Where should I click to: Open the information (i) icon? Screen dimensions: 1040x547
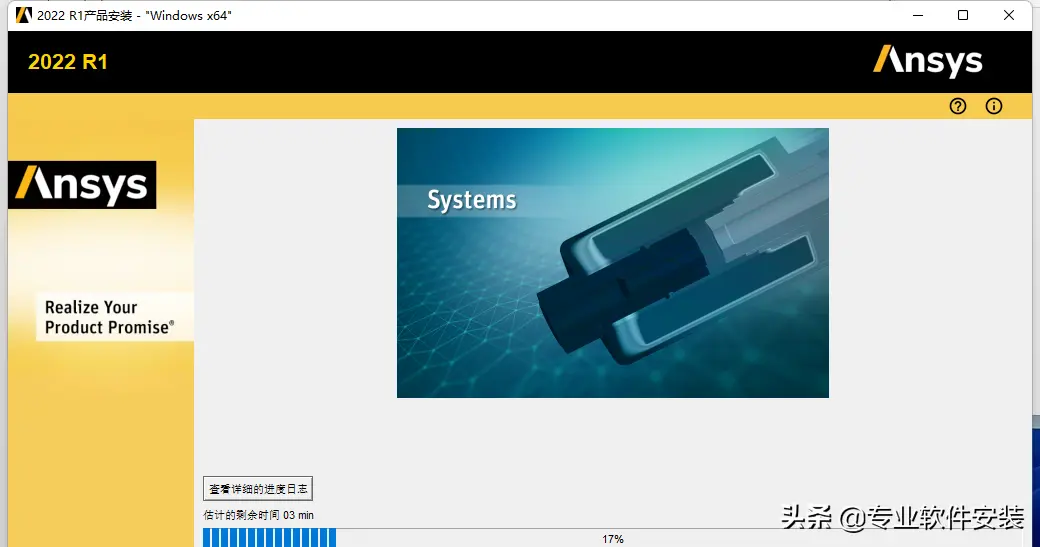coord(994,106)
